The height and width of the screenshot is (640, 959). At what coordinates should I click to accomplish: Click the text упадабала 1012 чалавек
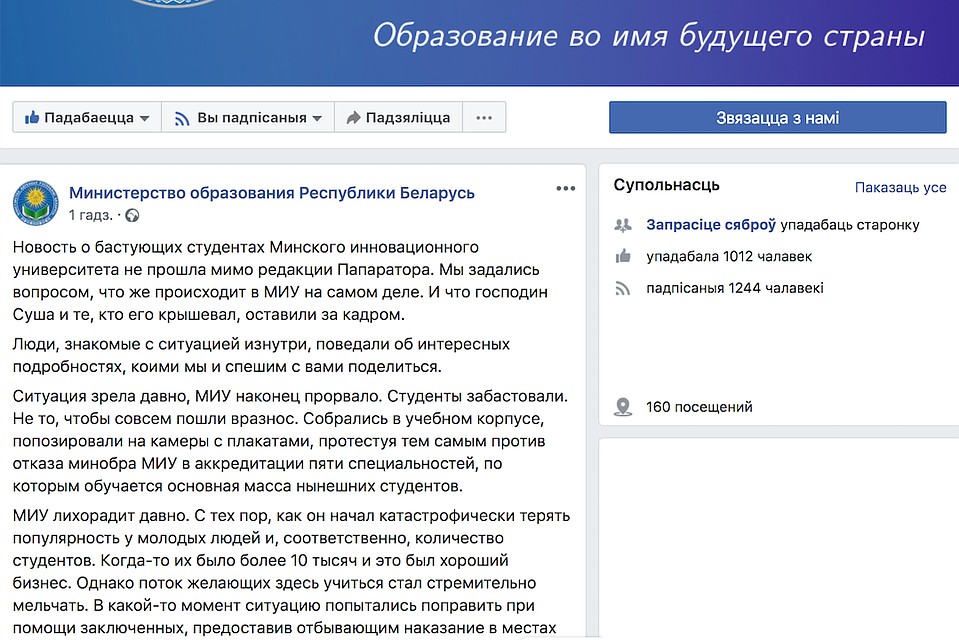coord(729,256)
